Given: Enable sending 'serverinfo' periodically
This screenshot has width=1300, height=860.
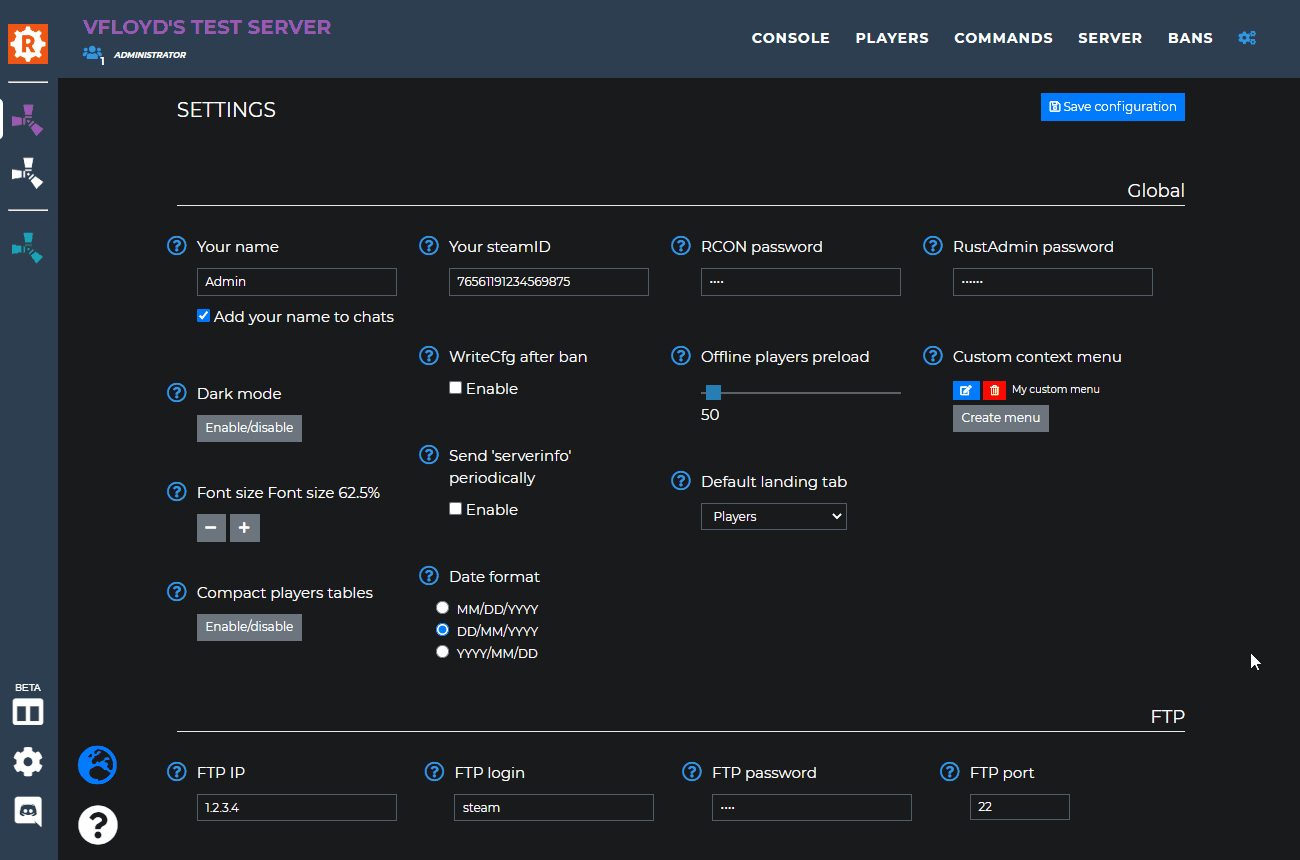Looking at the screenshot, I should (x=455, y=508).
